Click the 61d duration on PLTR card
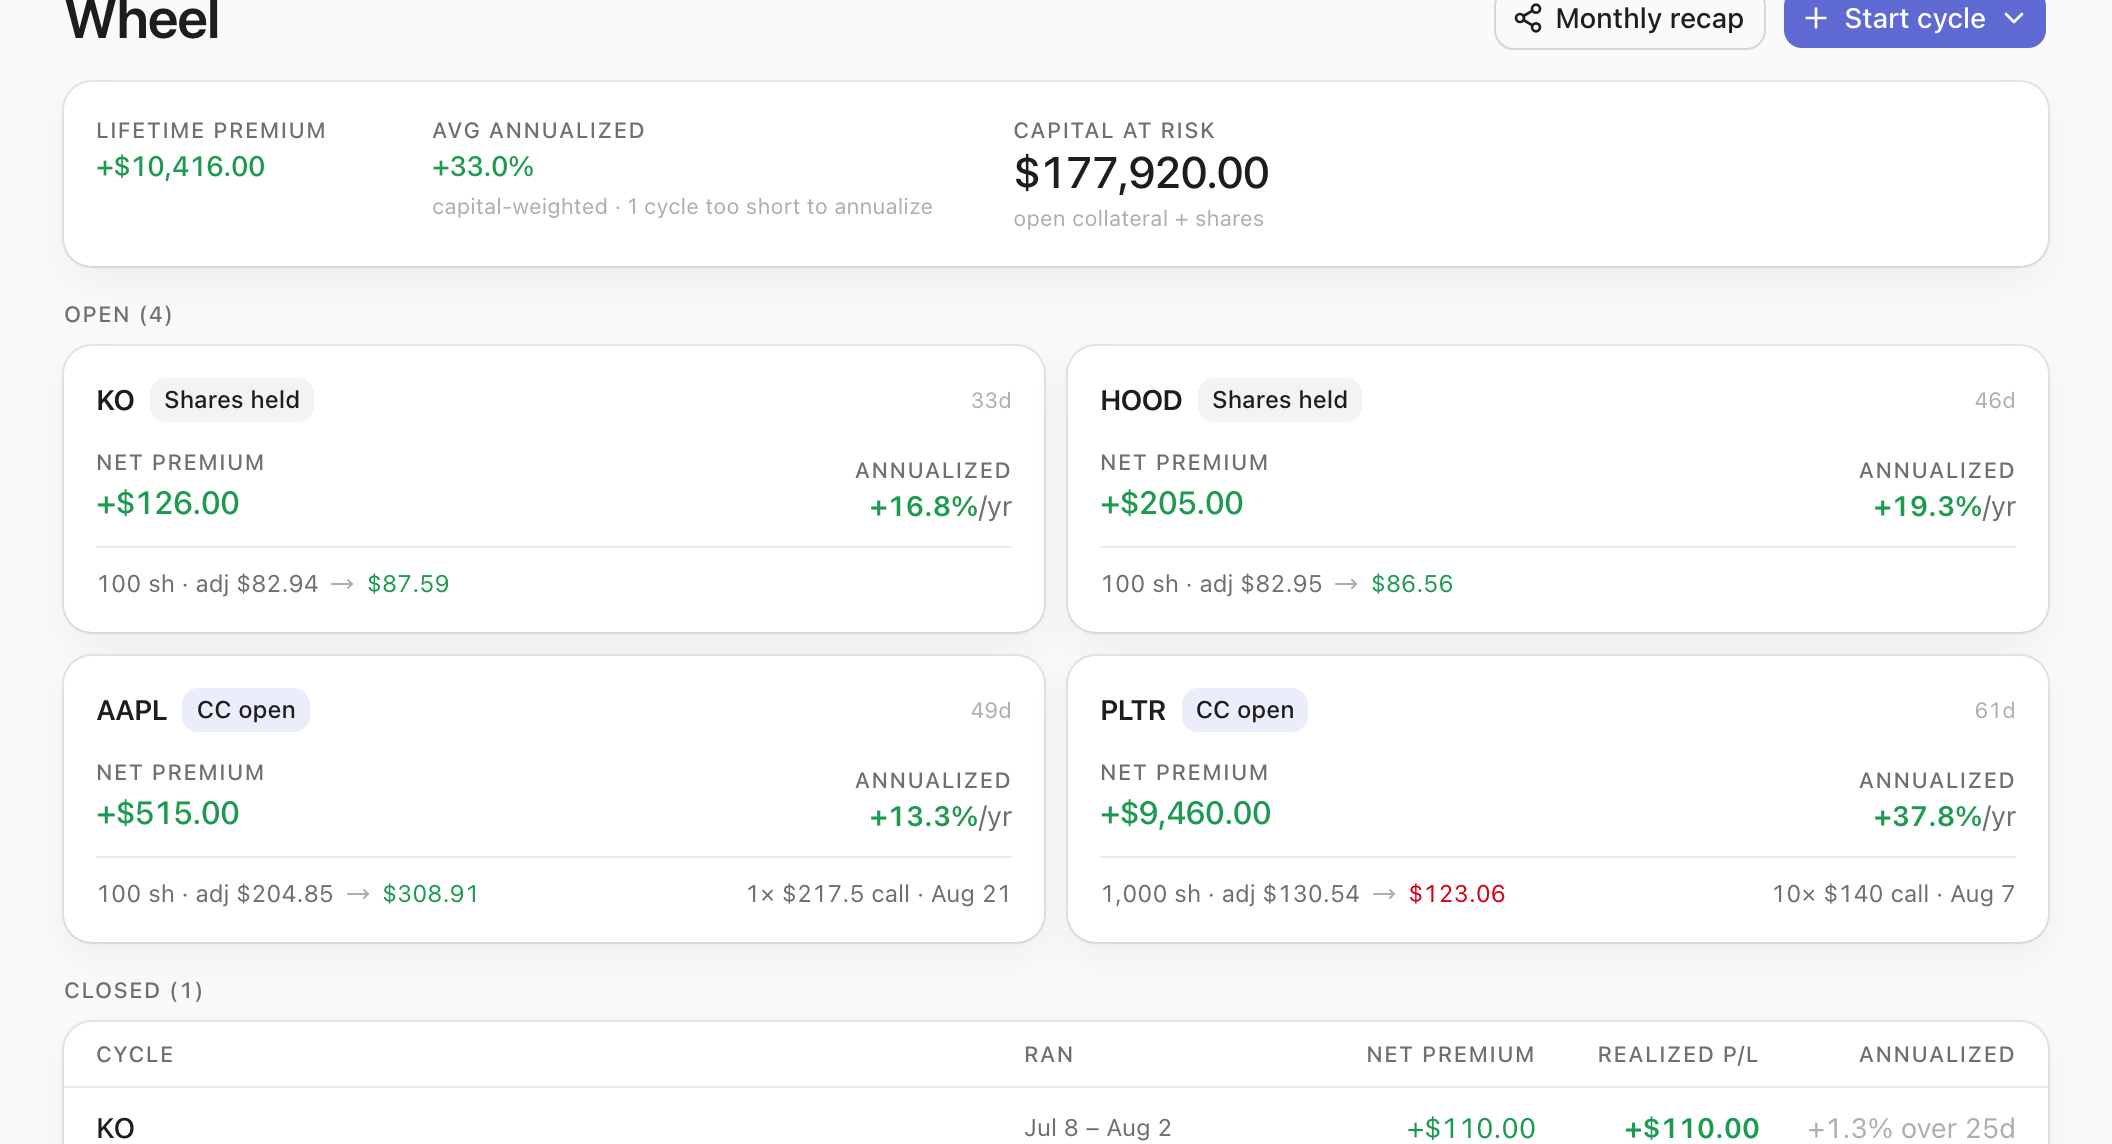Viewport: 2112px width, 1144px height. [x=1995, y=711]
